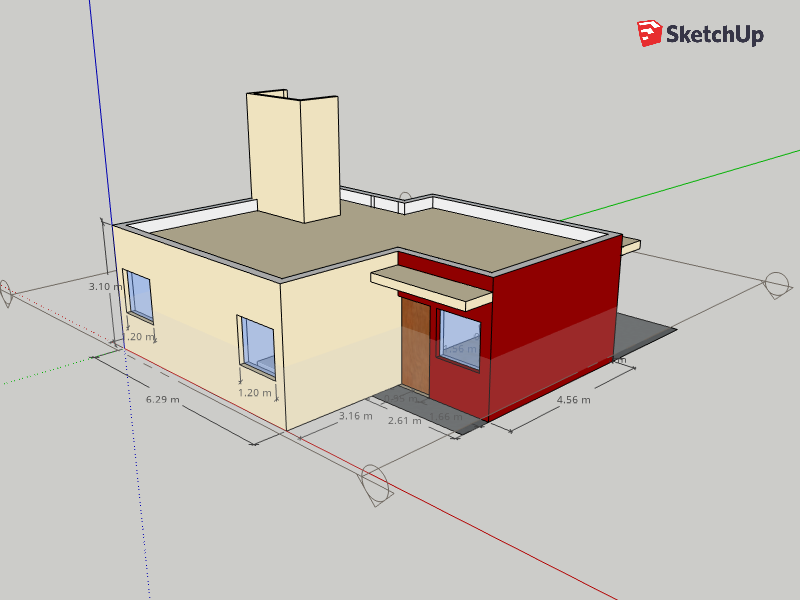Select the 4.56 m dimension label
Viewport: 800px width, 600px height.
point(573,400)
